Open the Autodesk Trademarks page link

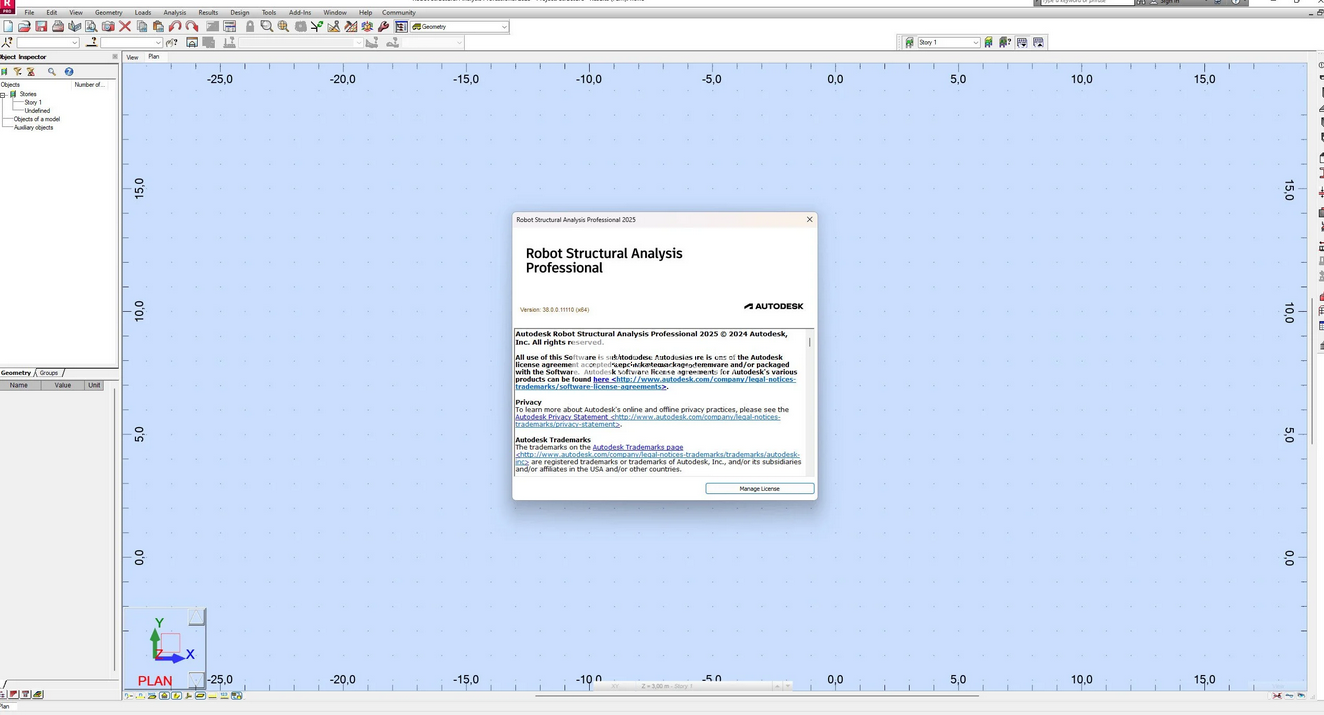[x=638, y=447]
